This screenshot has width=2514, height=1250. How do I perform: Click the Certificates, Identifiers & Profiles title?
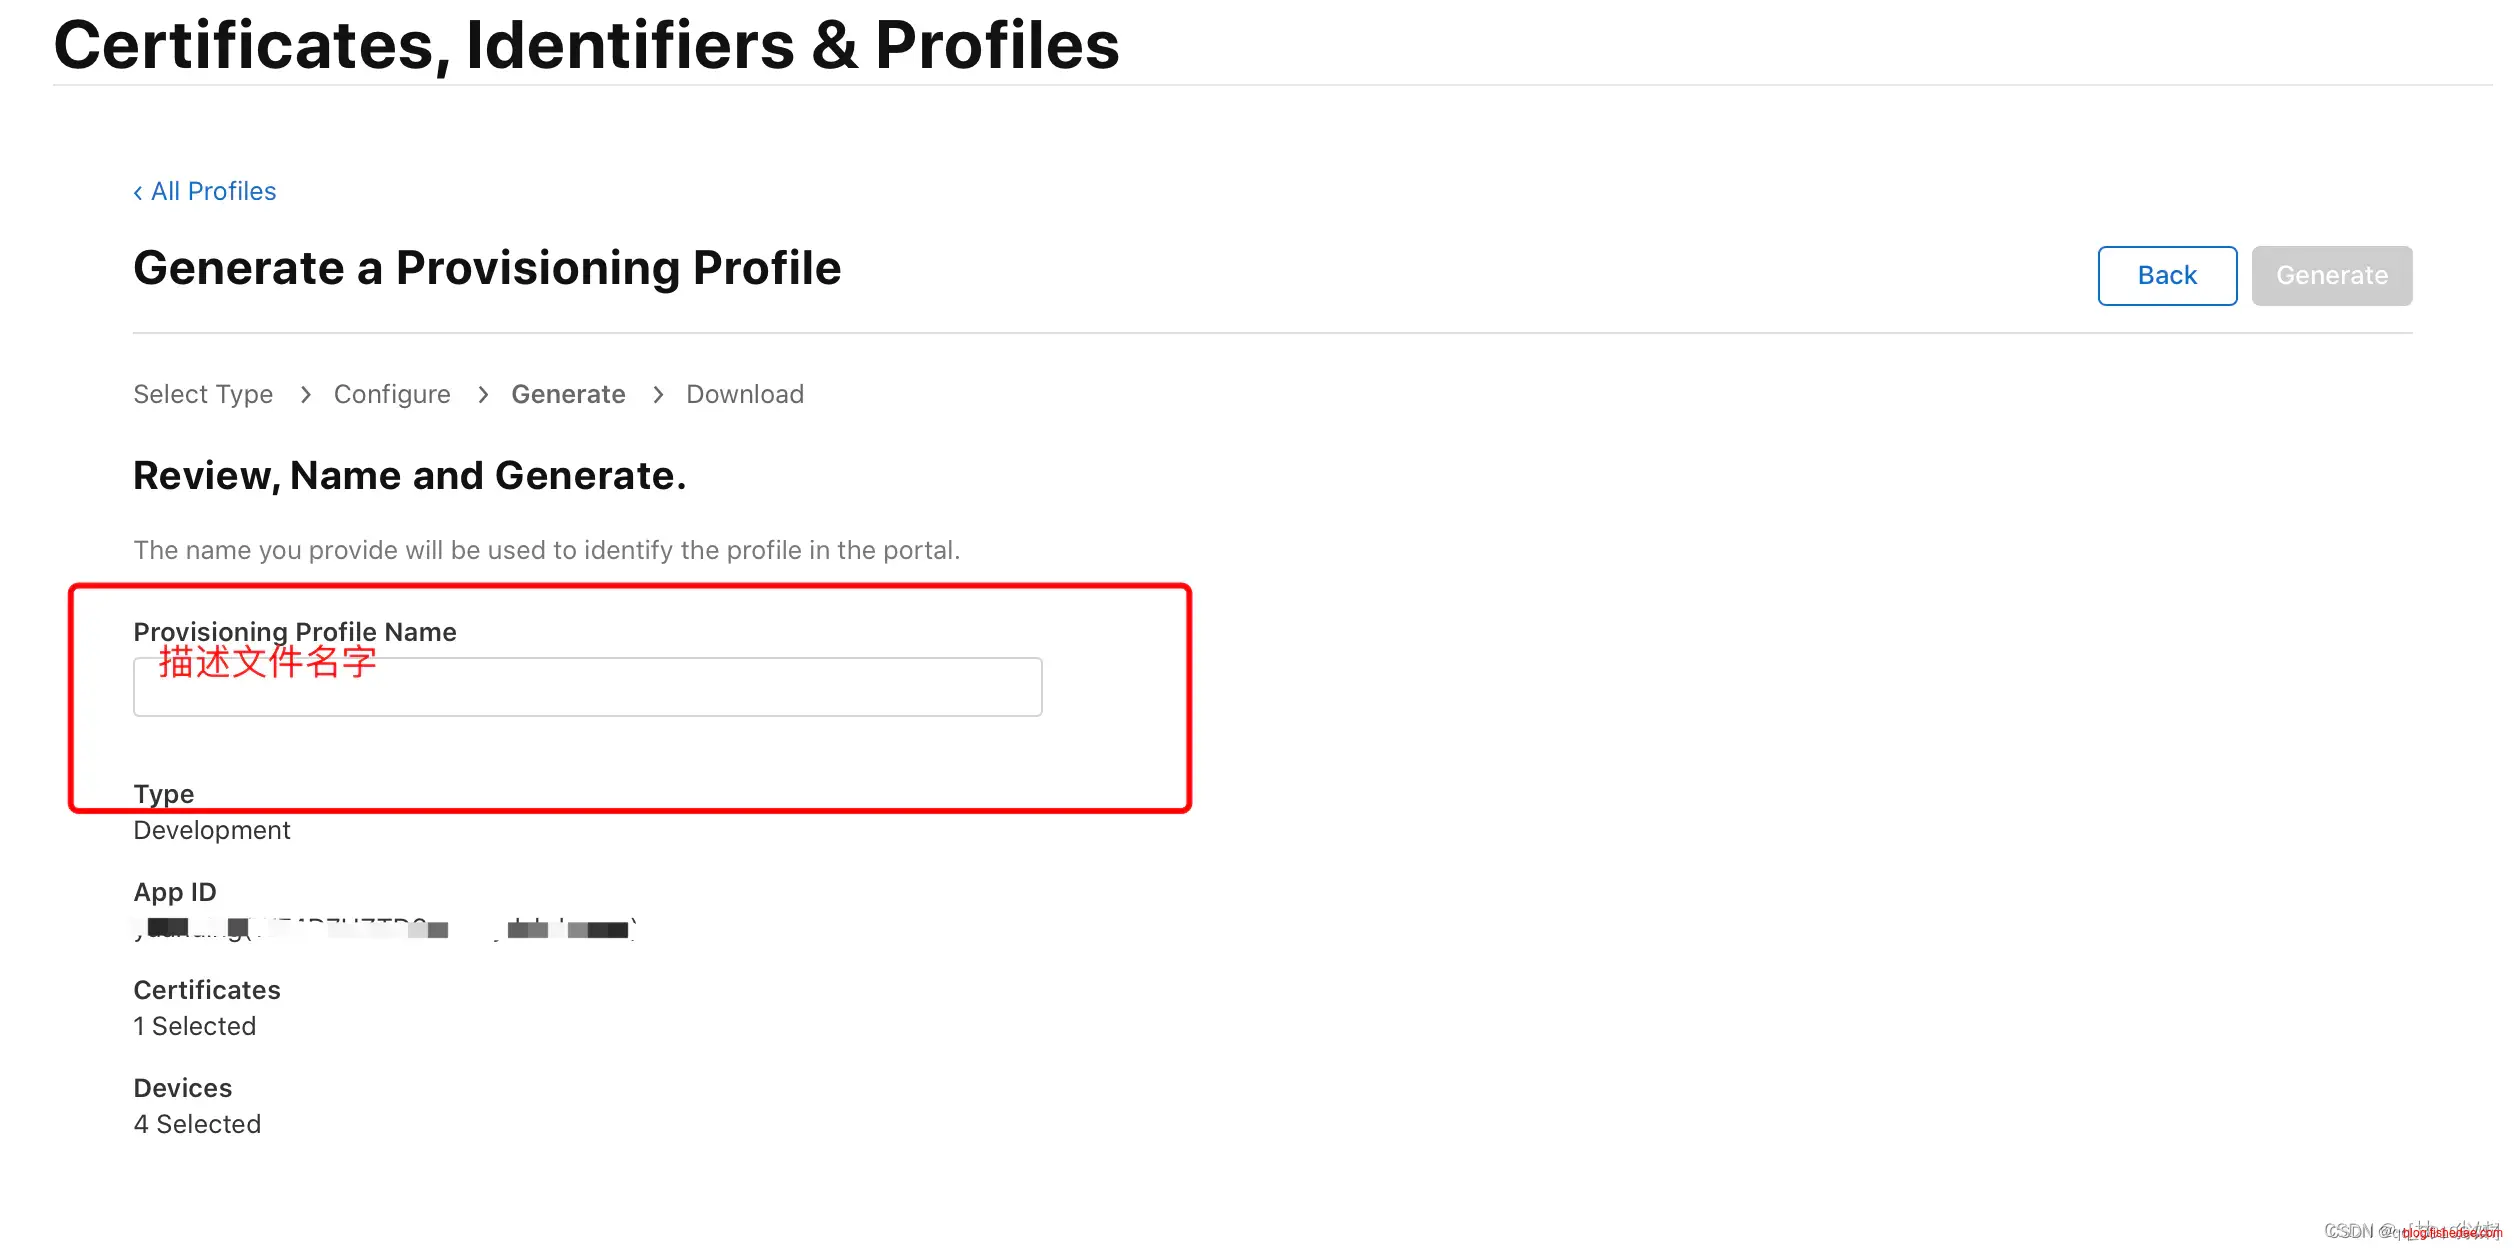click(x=586, y=46)
